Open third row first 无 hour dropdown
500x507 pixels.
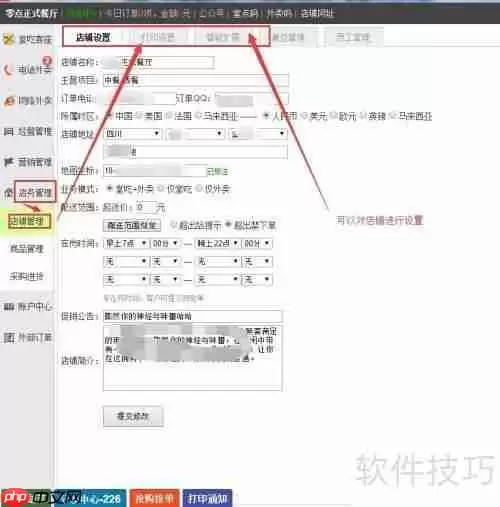pyautogui.click(x=126, y=279)
